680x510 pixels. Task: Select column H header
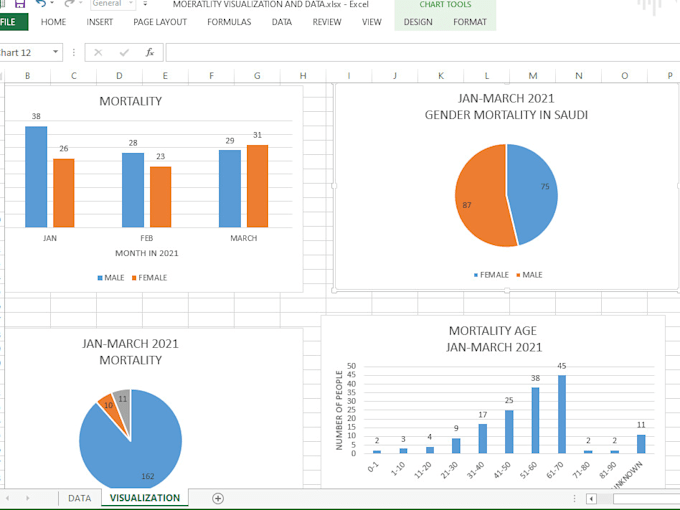coord(303,76)
